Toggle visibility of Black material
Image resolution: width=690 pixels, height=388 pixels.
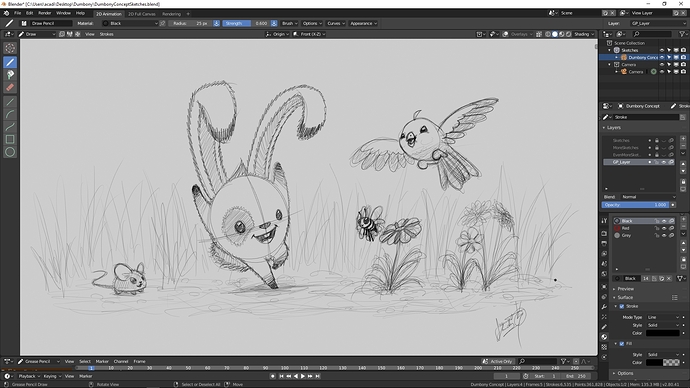(x=664, y=221)
